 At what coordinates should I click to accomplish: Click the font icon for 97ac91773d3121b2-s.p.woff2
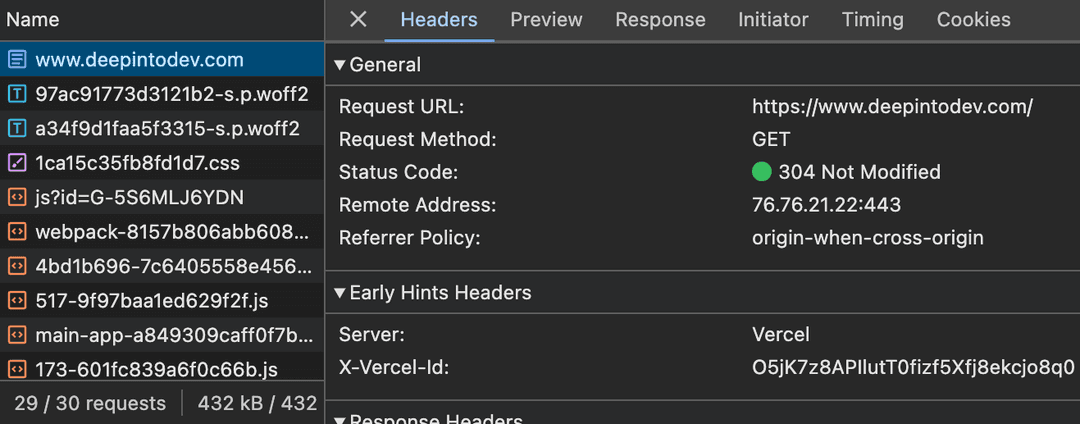[17, 94]
